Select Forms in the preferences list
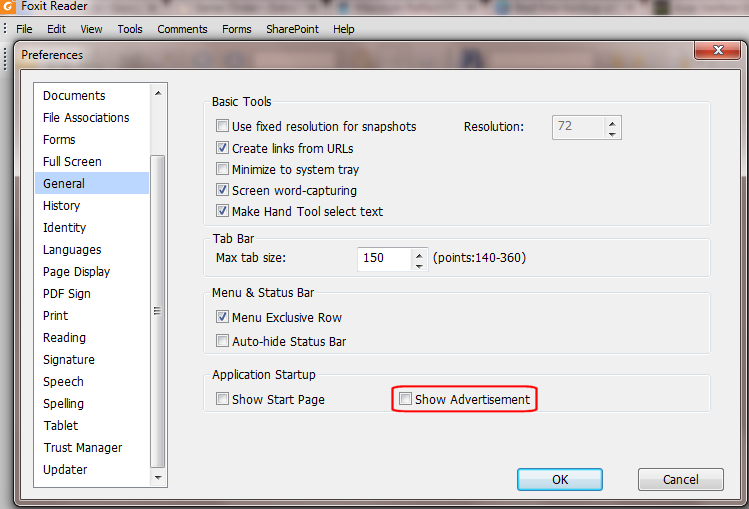The width and height of the screenshot is (749, 509). [x=92, y=139]
